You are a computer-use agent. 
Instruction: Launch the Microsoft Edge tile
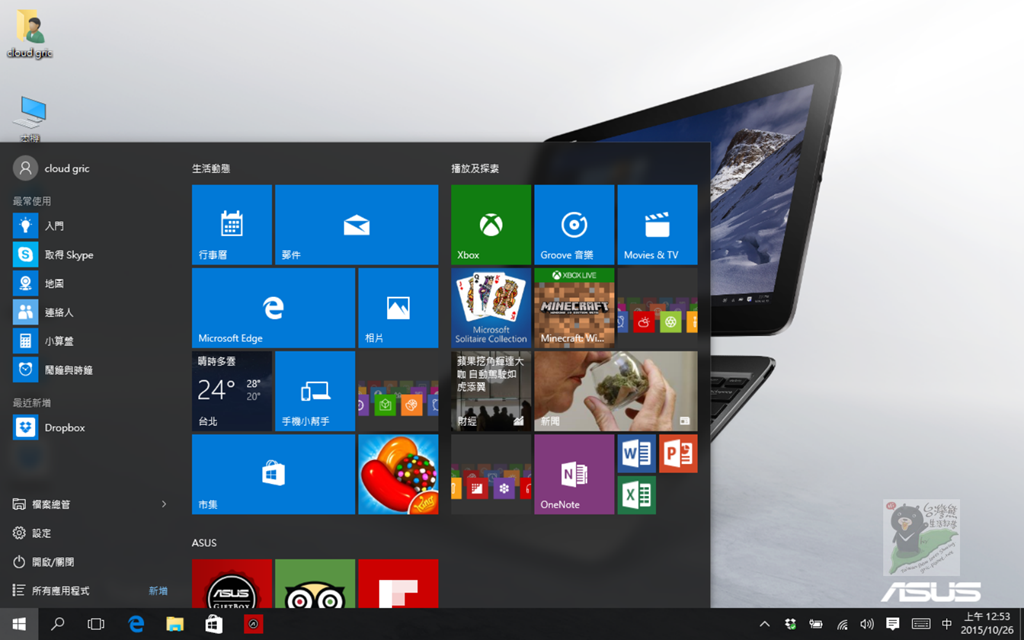tap(274, 308)
